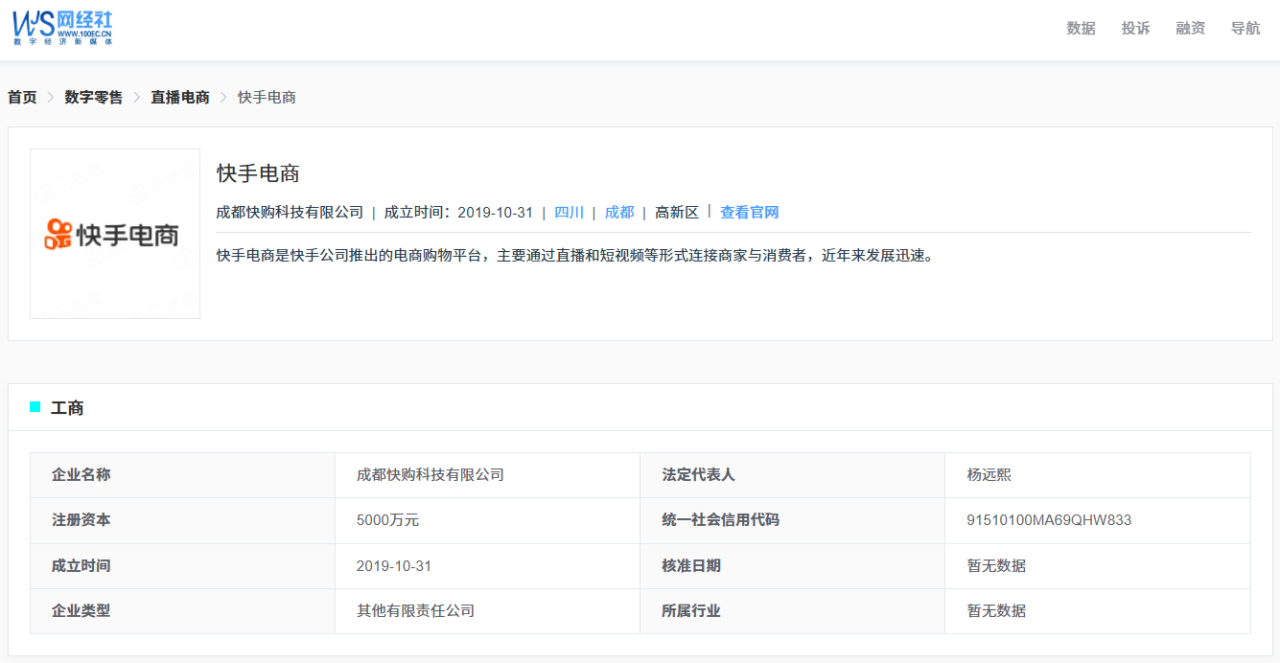1280x663 pixels.
Task: Click the 注册资本 label cell
Action: (x=183, y=521)
